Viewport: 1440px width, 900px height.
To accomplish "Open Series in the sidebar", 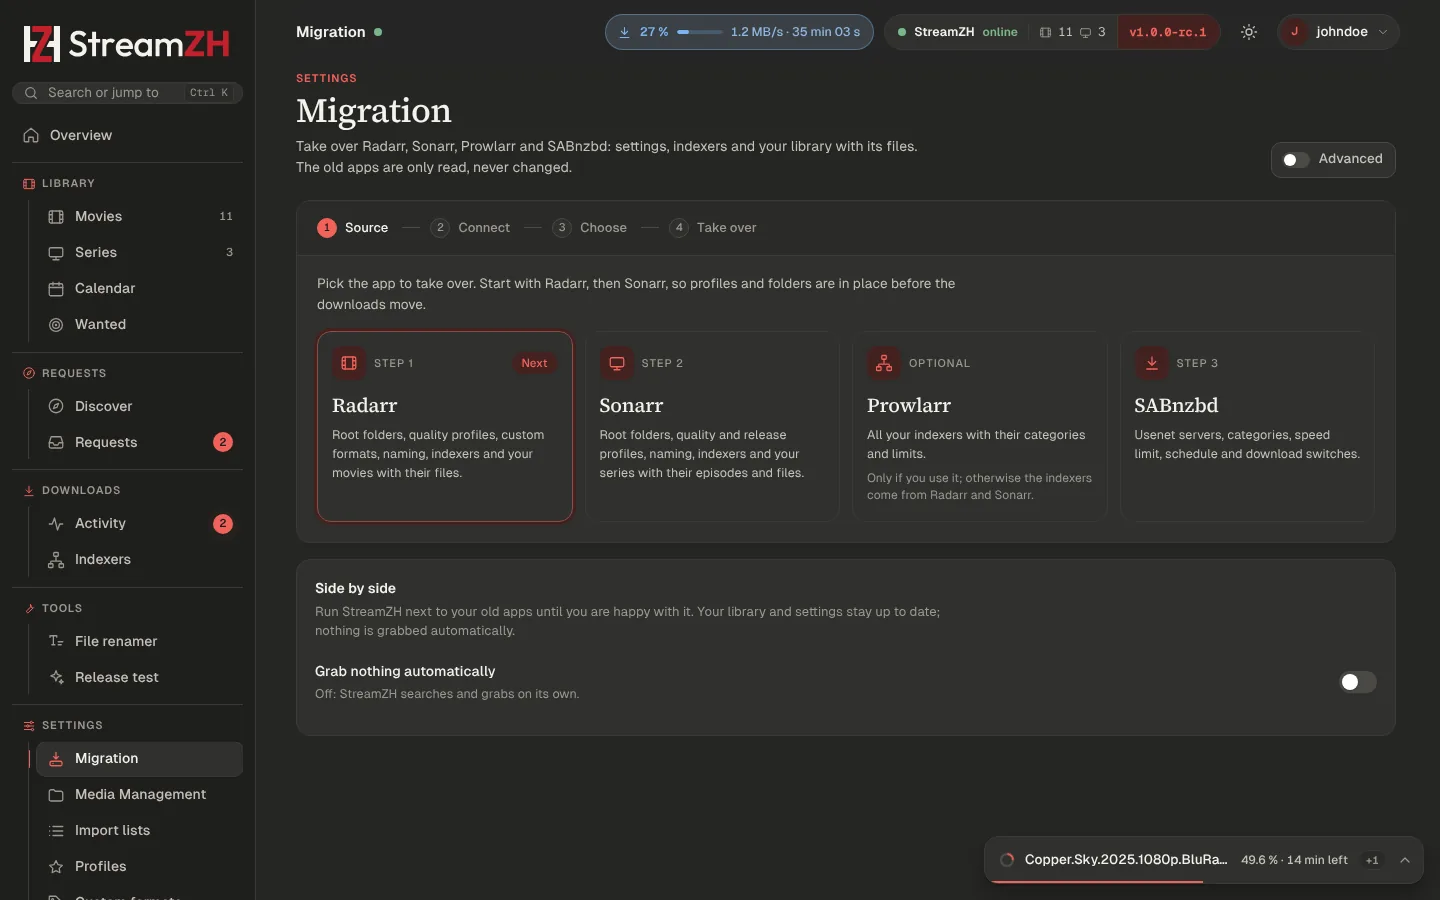I will tap(139, 252).
